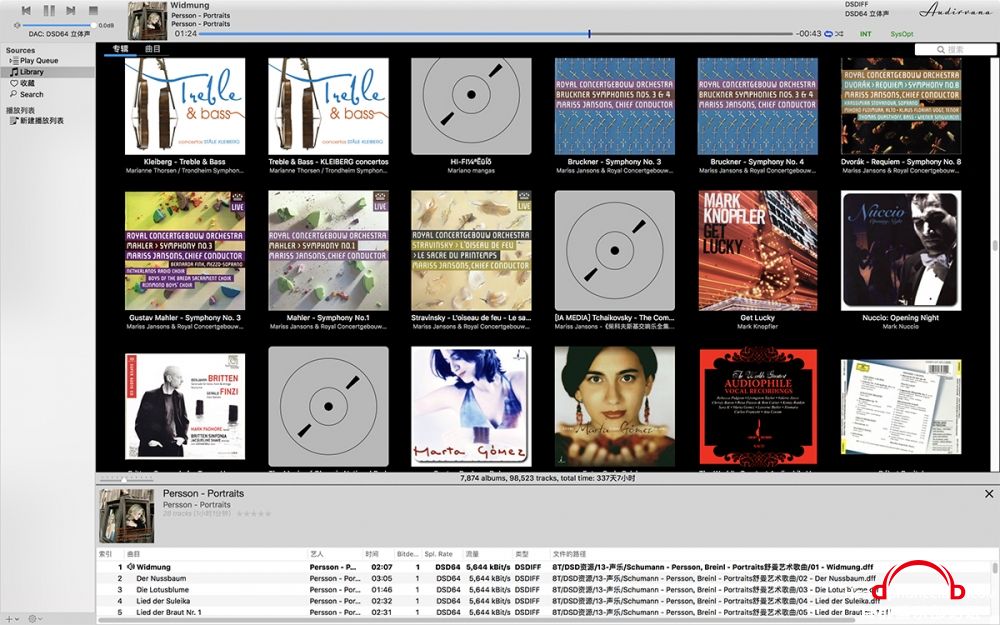1000x625 pixels.
Task: Select the playing track Widmung row
Action: [544, 567]
